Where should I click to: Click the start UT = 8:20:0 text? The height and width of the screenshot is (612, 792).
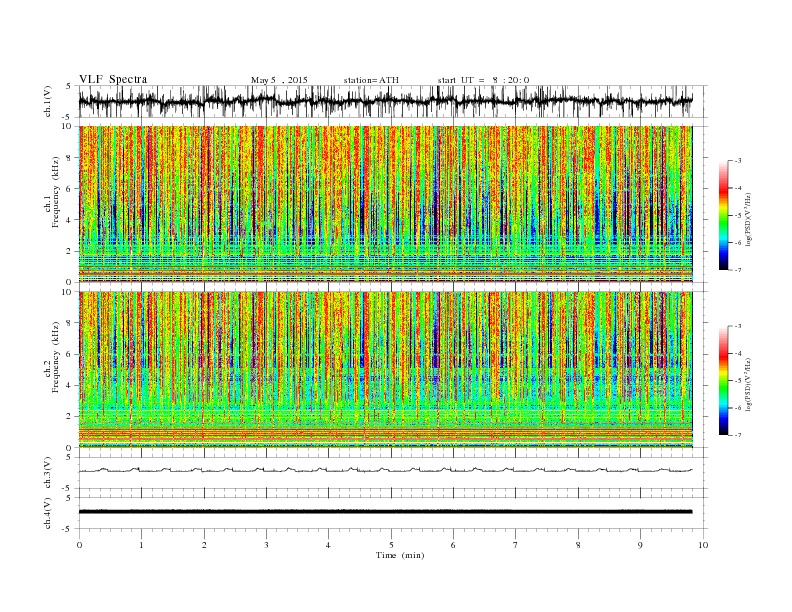coord(483,80)
